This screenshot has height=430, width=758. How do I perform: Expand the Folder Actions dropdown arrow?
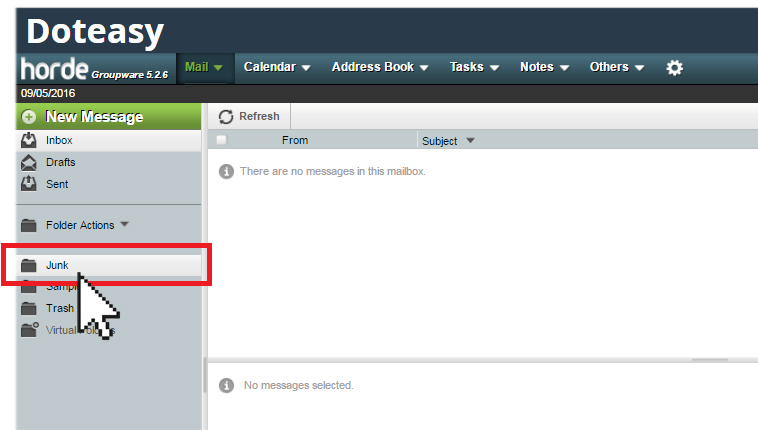click(x=124, y=224)
